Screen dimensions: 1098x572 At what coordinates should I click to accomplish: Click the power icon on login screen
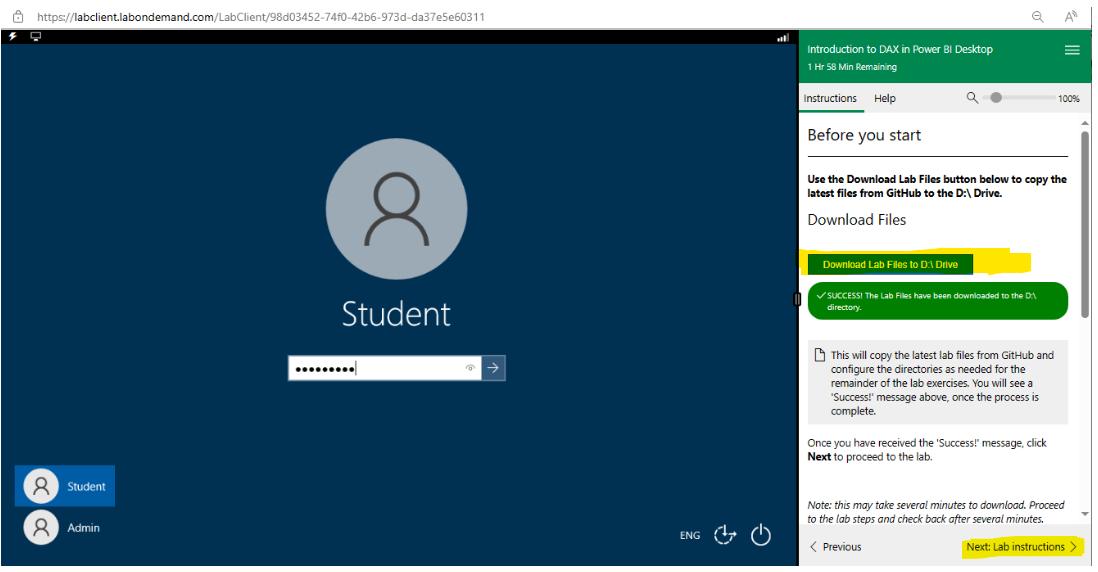(x=760, y=535)
